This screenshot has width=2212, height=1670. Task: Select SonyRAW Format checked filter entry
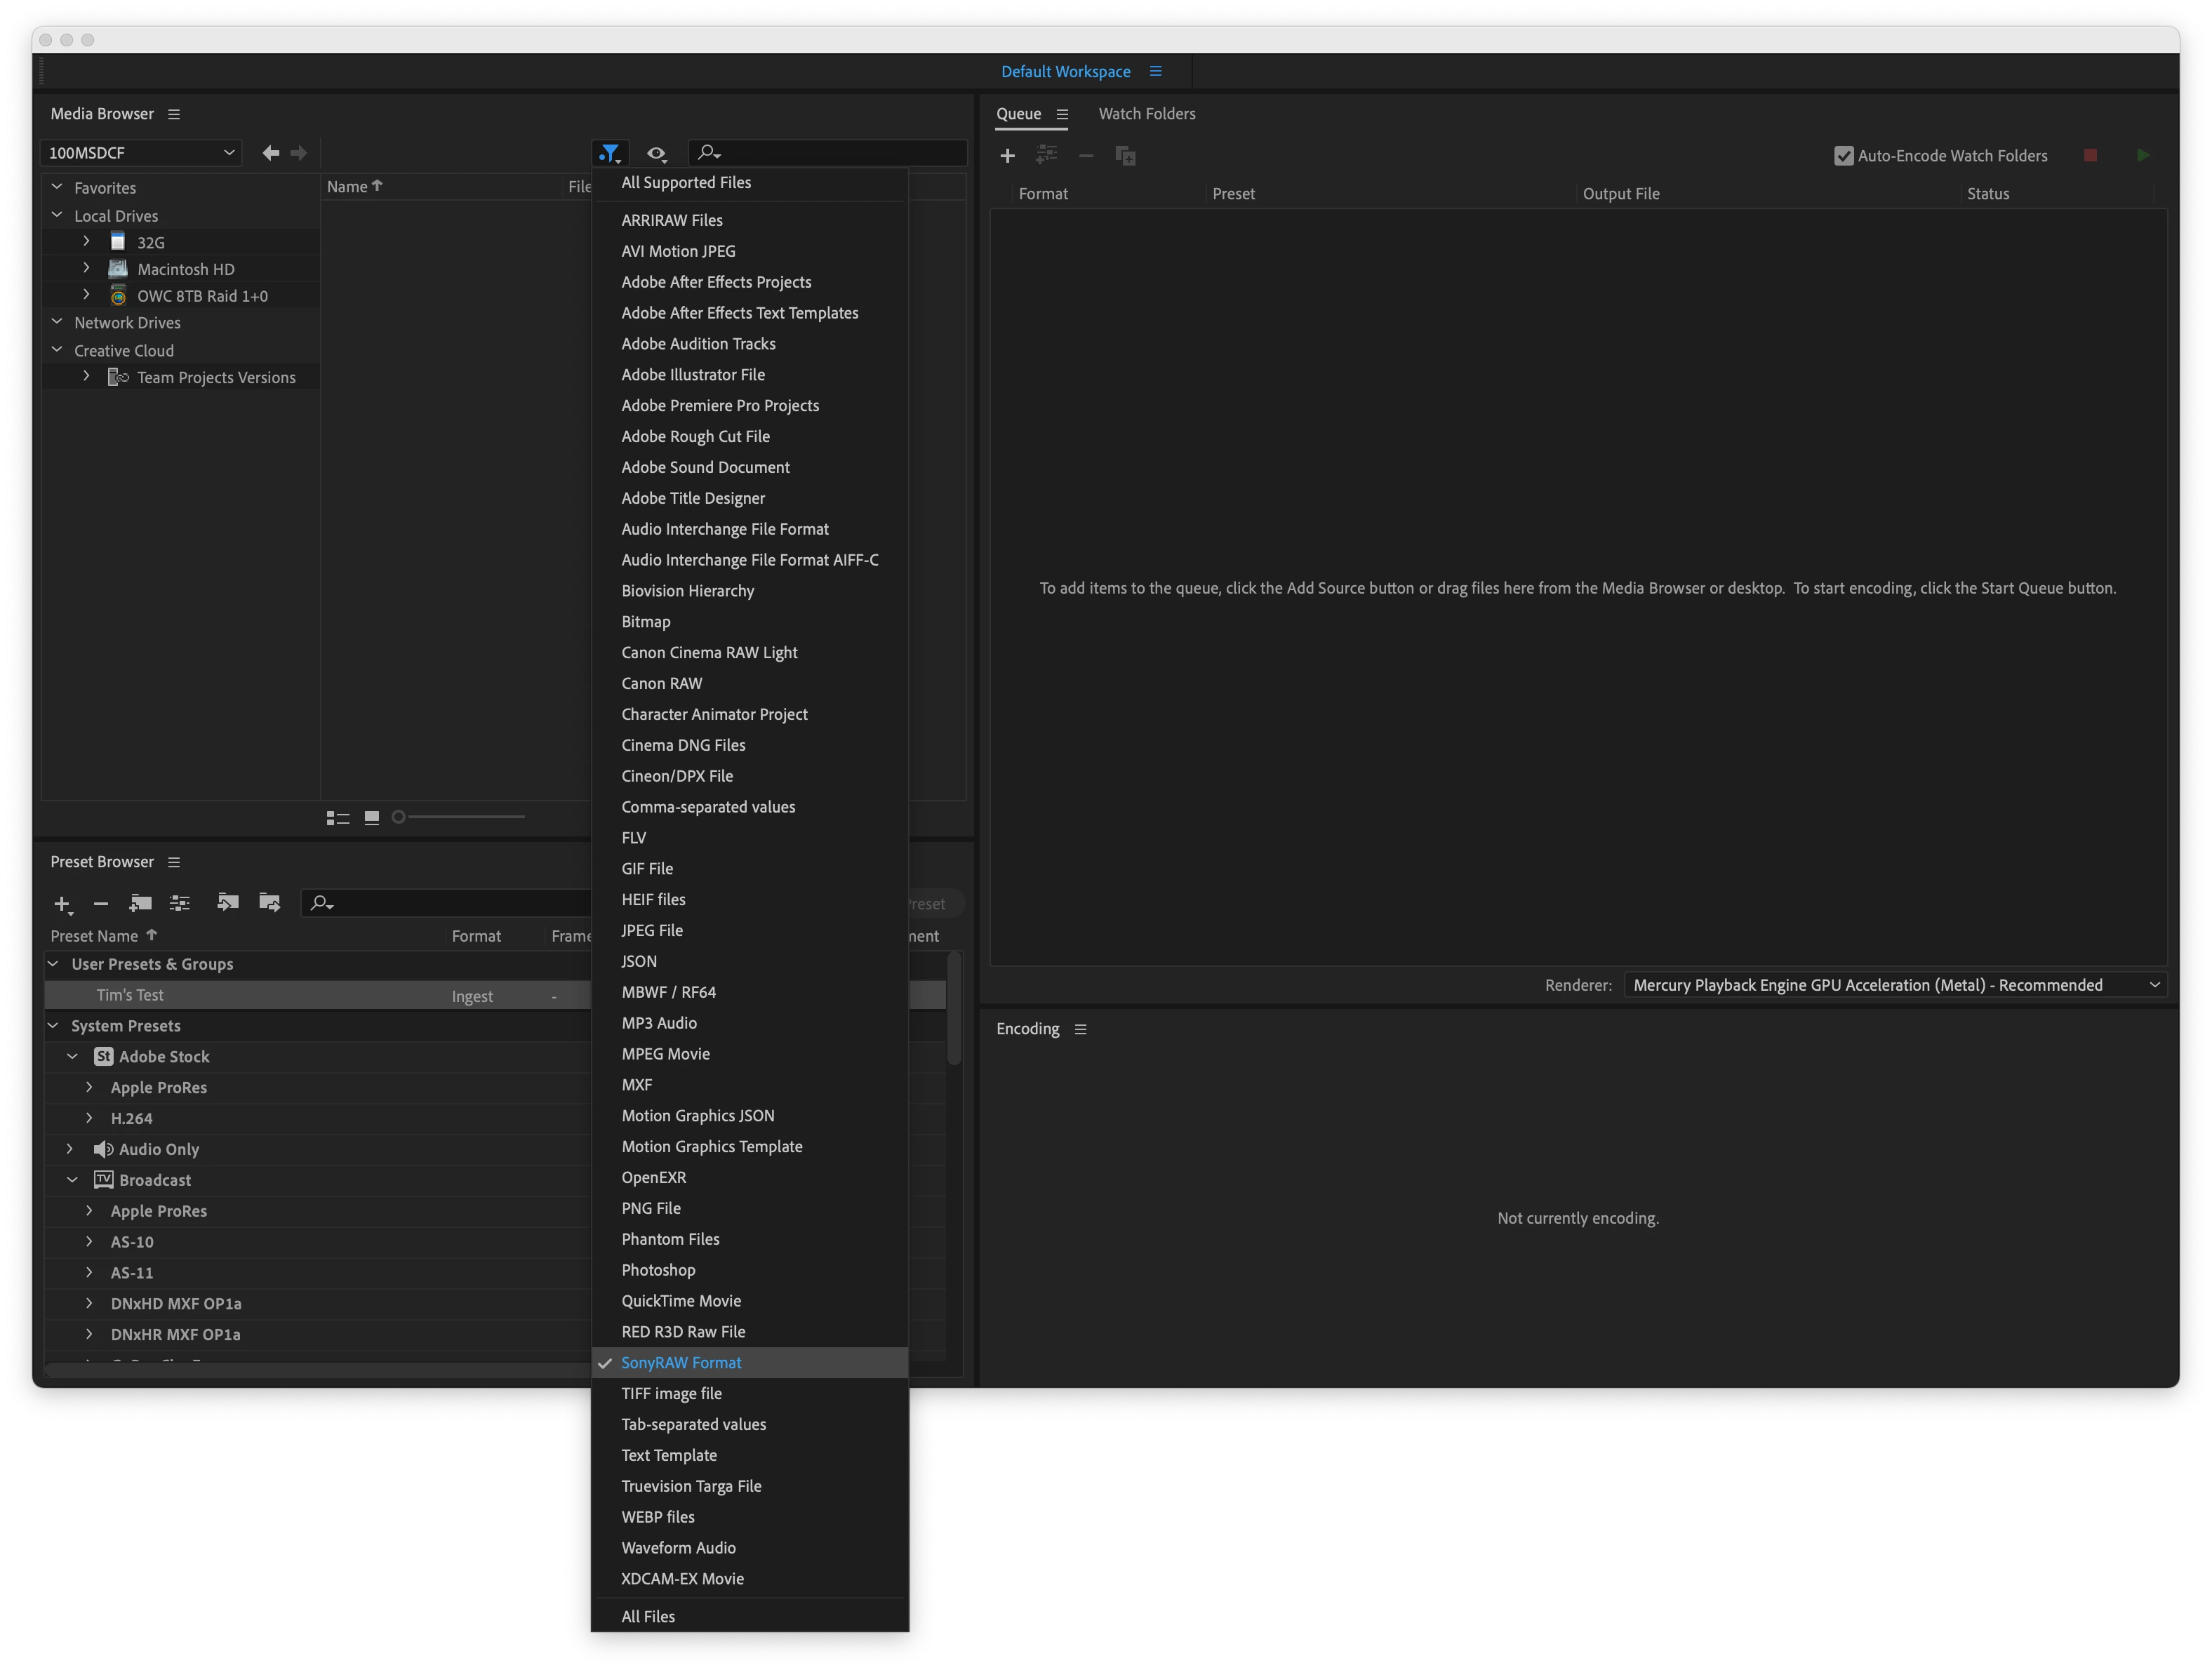681,1363
